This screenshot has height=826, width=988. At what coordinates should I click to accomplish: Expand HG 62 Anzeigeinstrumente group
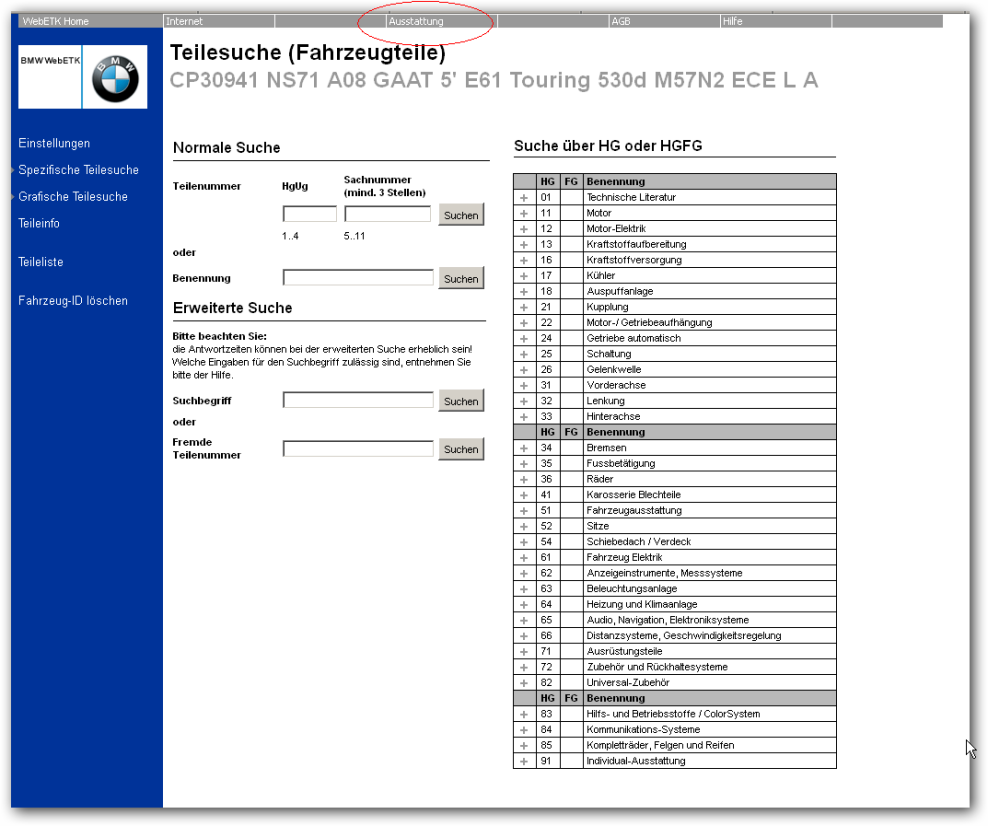click(x=524, y=574)
